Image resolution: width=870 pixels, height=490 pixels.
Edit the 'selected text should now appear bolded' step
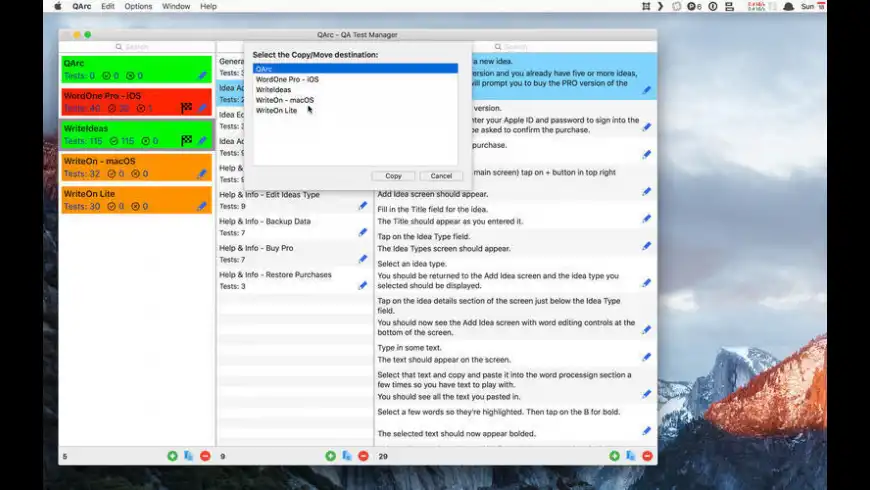point(647,431)
